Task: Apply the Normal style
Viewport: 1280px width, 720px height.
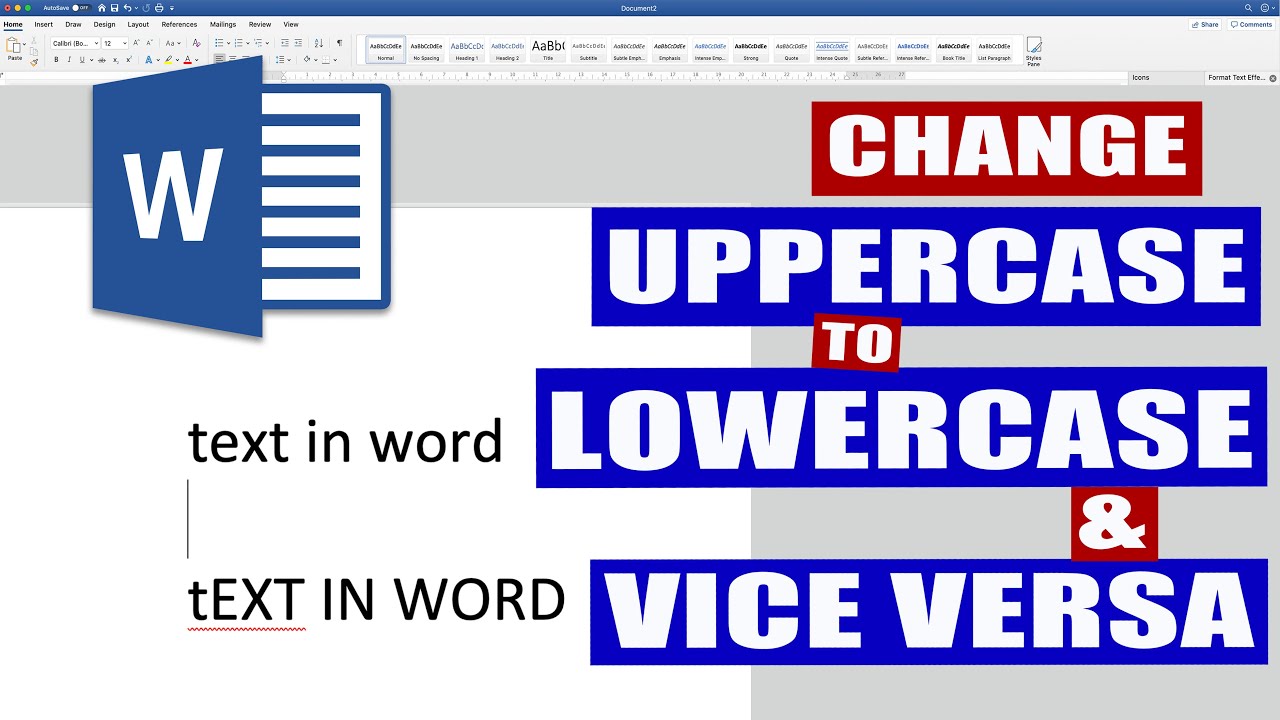Action: pos(386,50)
